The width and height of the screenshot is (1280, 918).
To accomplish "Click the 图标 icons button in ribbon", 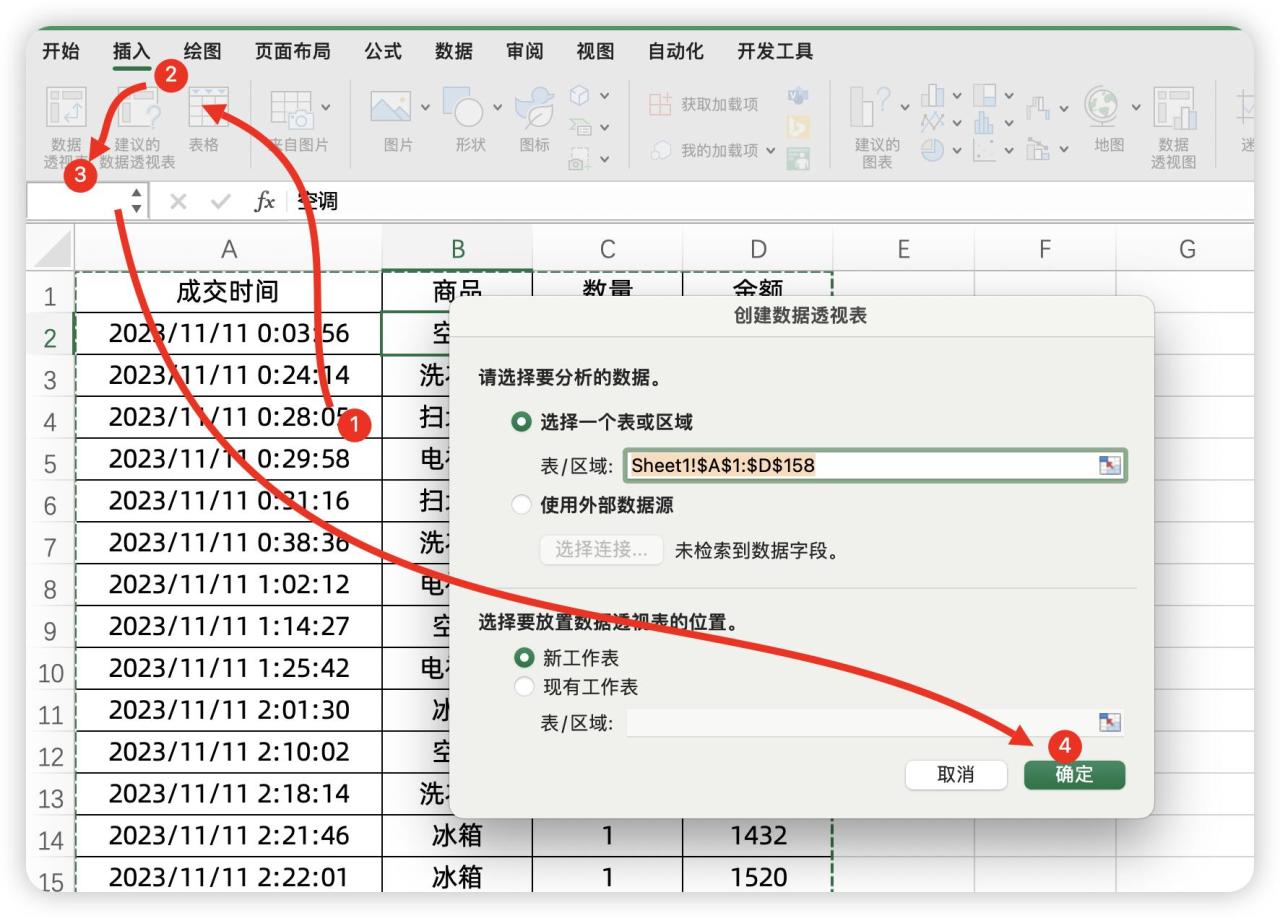I will click(535, 108).
